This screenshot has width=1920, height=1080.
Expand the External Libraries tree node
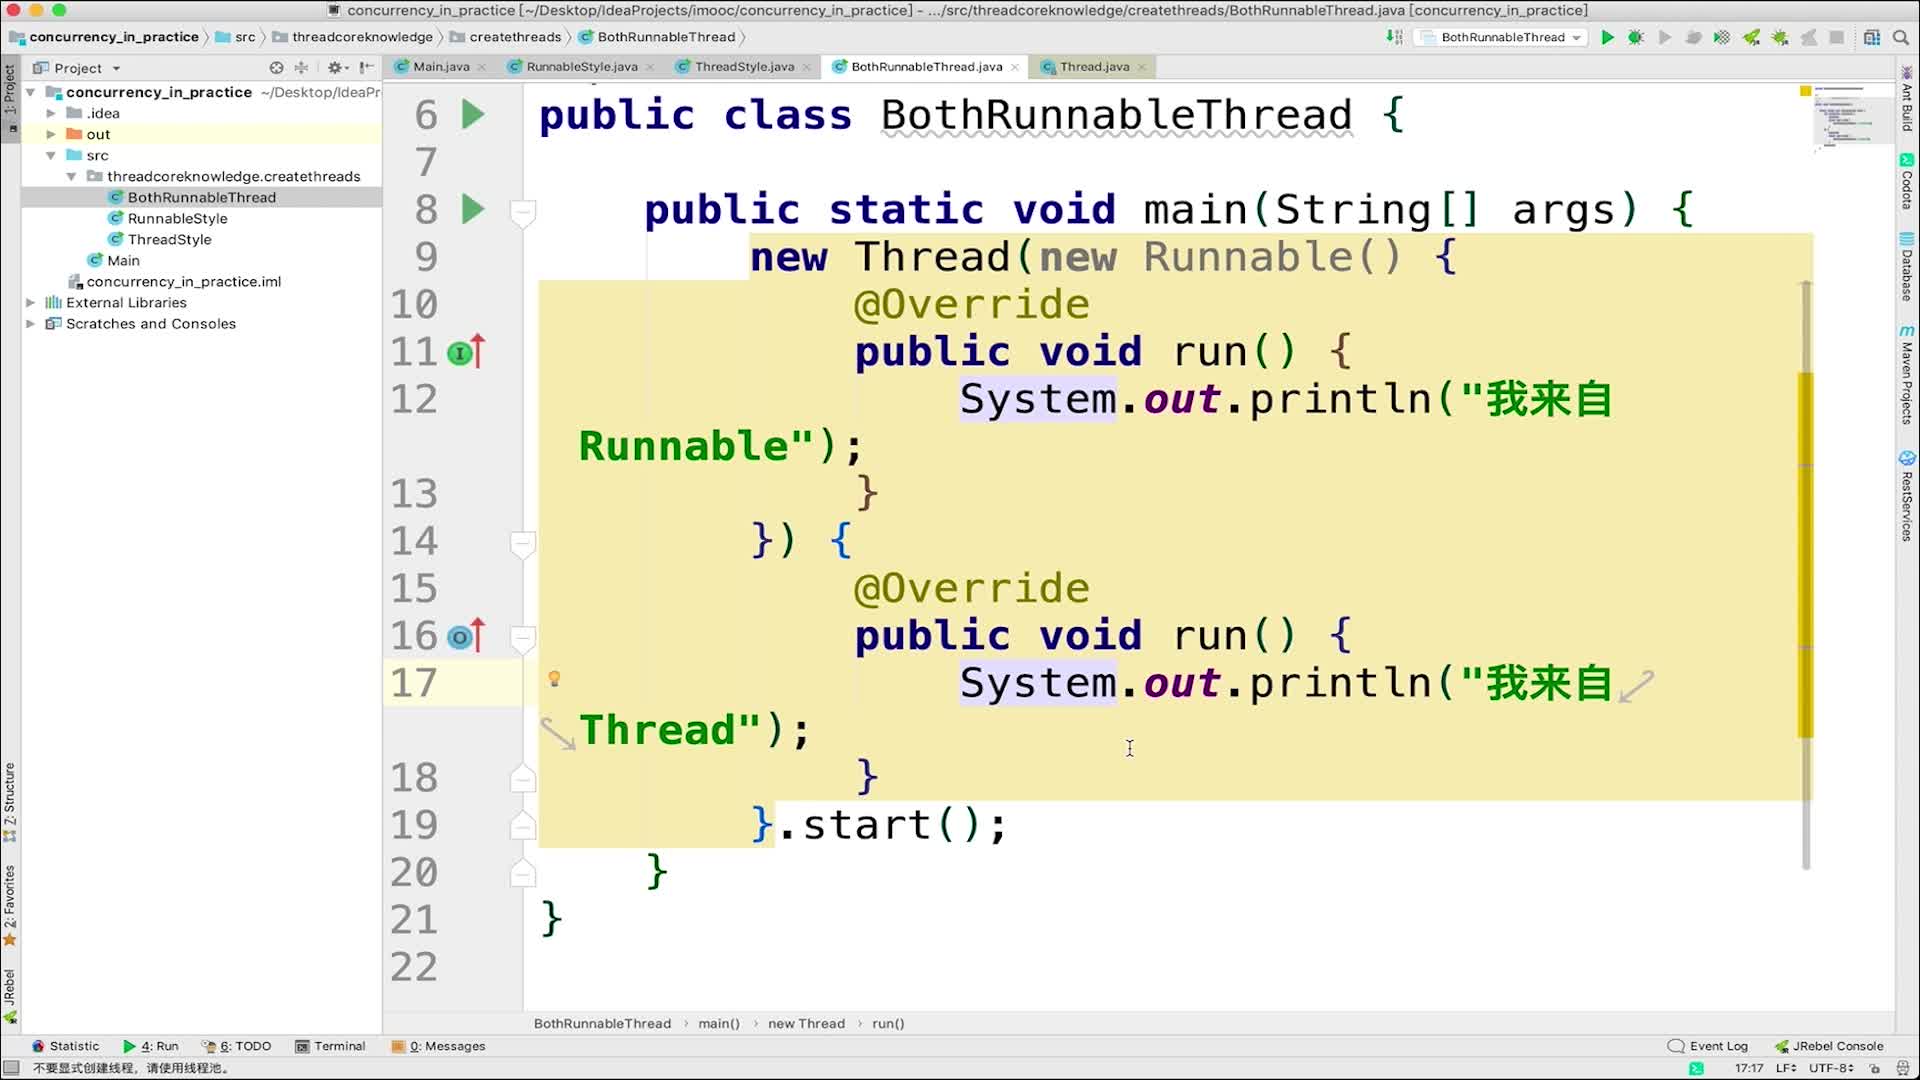(x=30, y=302)
